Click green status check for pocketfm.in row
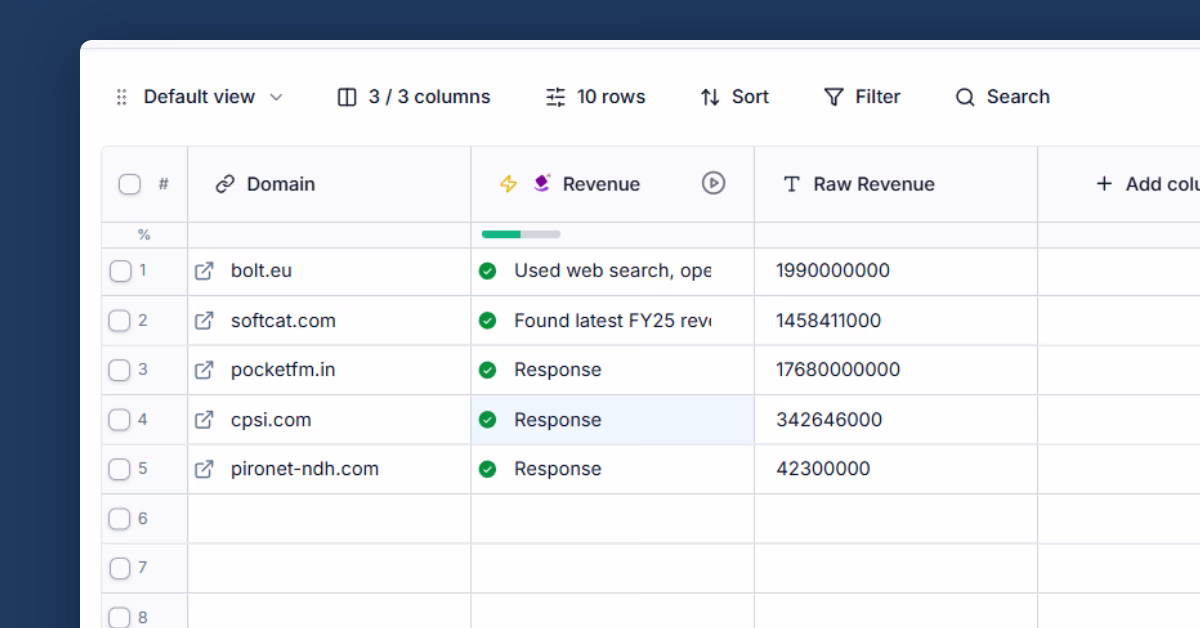The image size is (1200, 628). pyautogui.click(x=488, y=370)
